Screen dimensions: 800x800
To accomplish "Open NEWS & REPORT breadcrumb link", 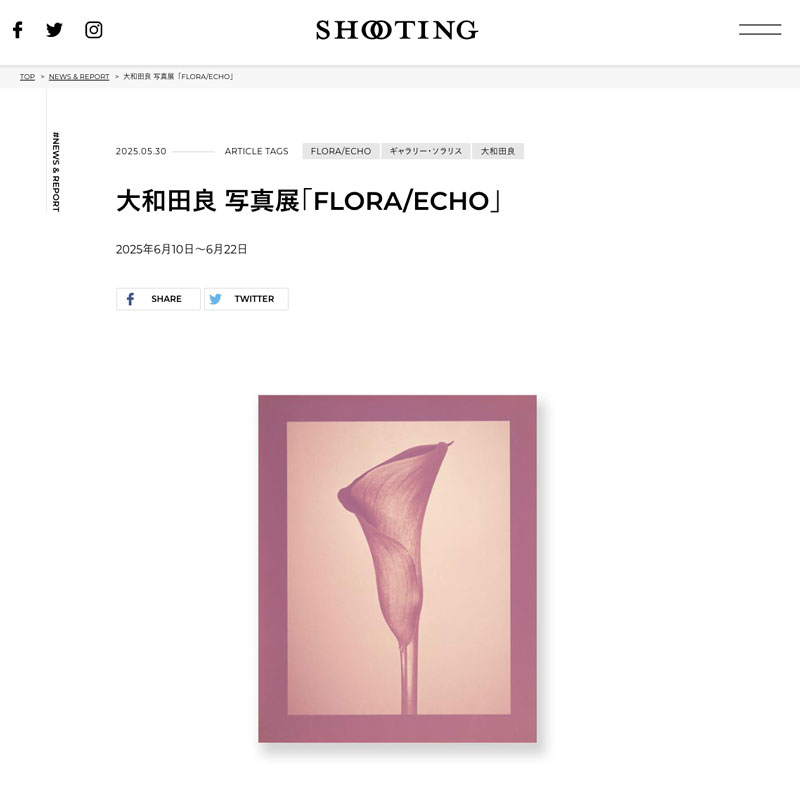I will 79,77.
